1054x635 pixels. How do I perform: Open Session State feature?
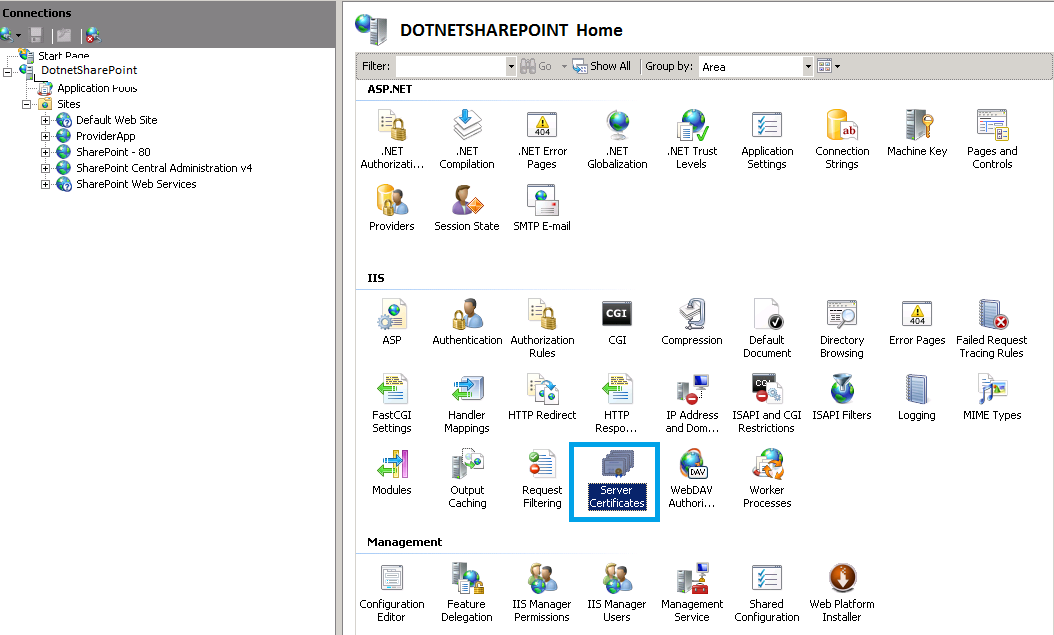coord(467,208)
